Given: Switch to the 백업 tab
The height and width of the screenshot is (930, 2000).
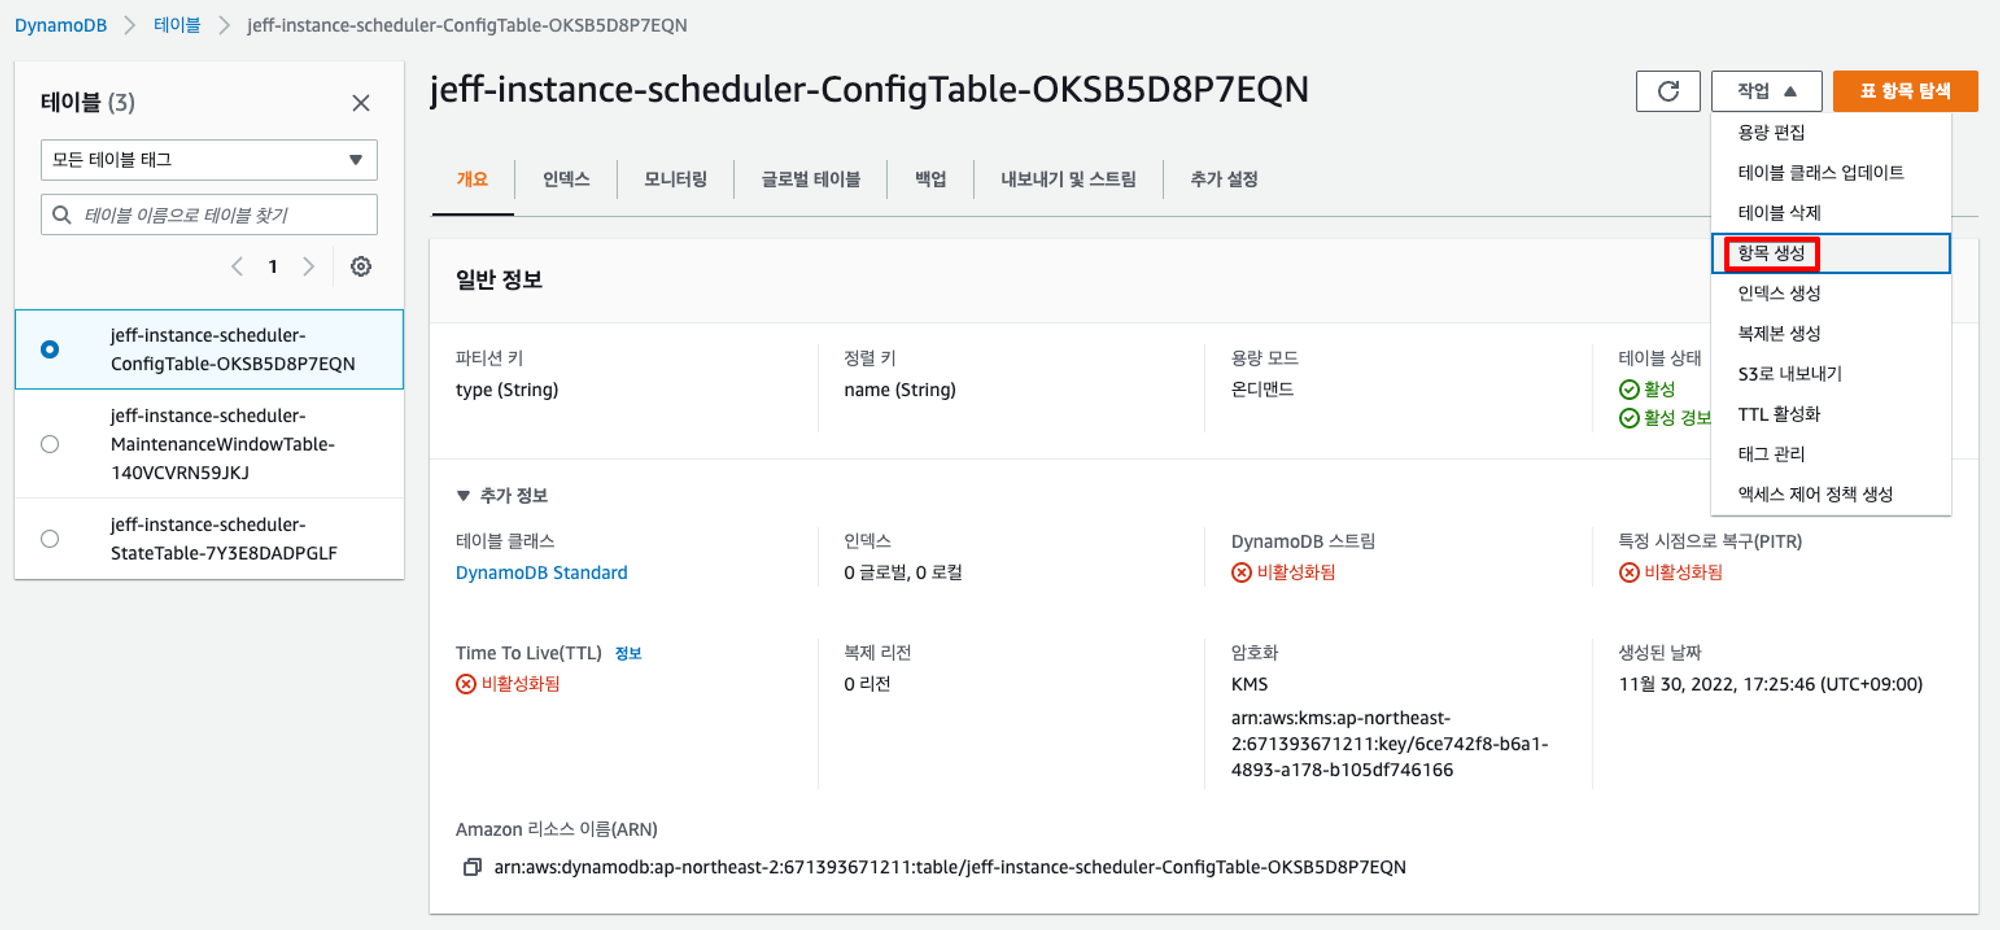Looking at the screenshot, I should pos(930,180).
